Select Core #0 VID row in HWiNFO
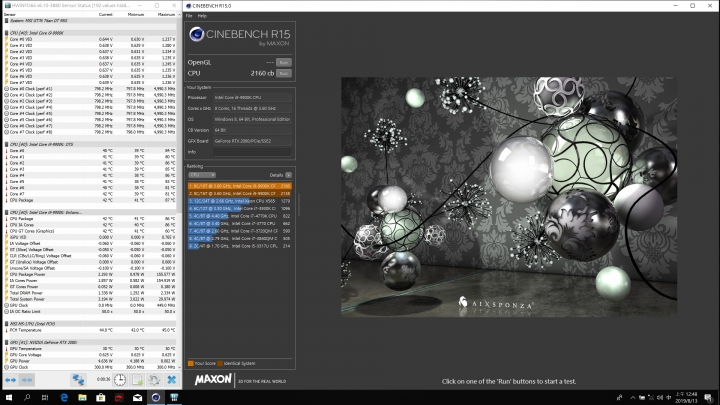 coord(90,39)
